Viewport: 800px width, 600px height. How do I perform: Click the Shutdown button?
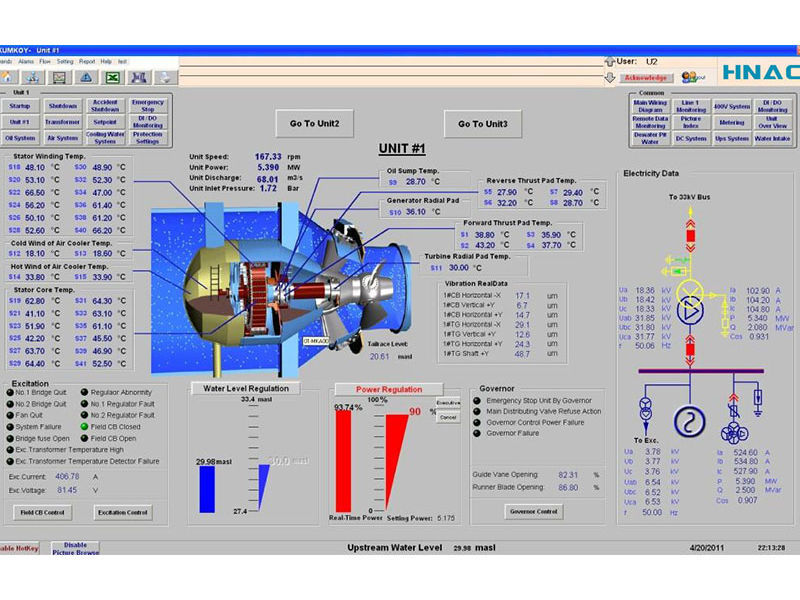pyautogui.click(x=62, y=106)
